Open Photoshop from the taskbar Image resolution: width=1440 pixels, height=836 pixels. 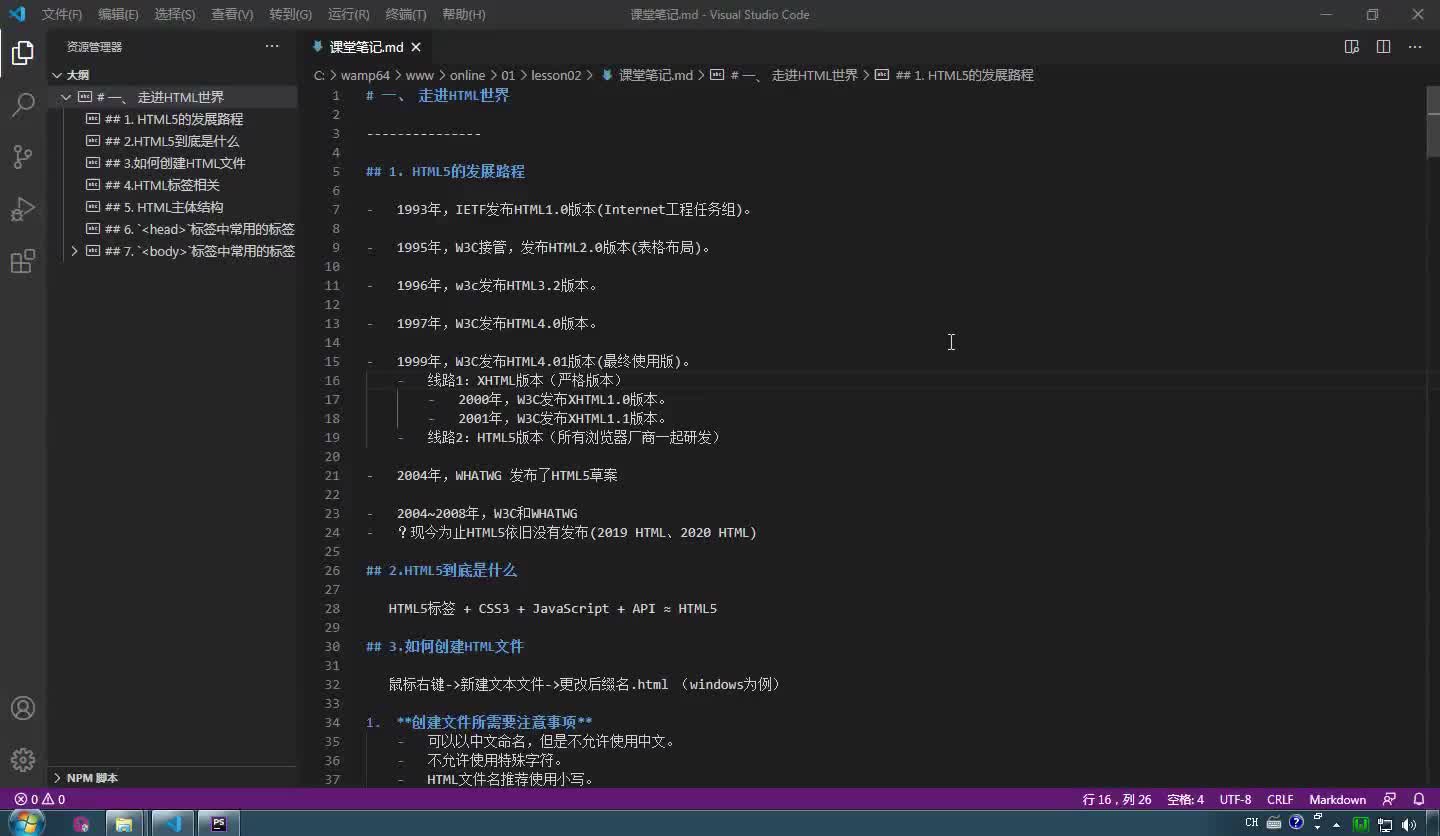pyautogui.click(x=219, y=823)
